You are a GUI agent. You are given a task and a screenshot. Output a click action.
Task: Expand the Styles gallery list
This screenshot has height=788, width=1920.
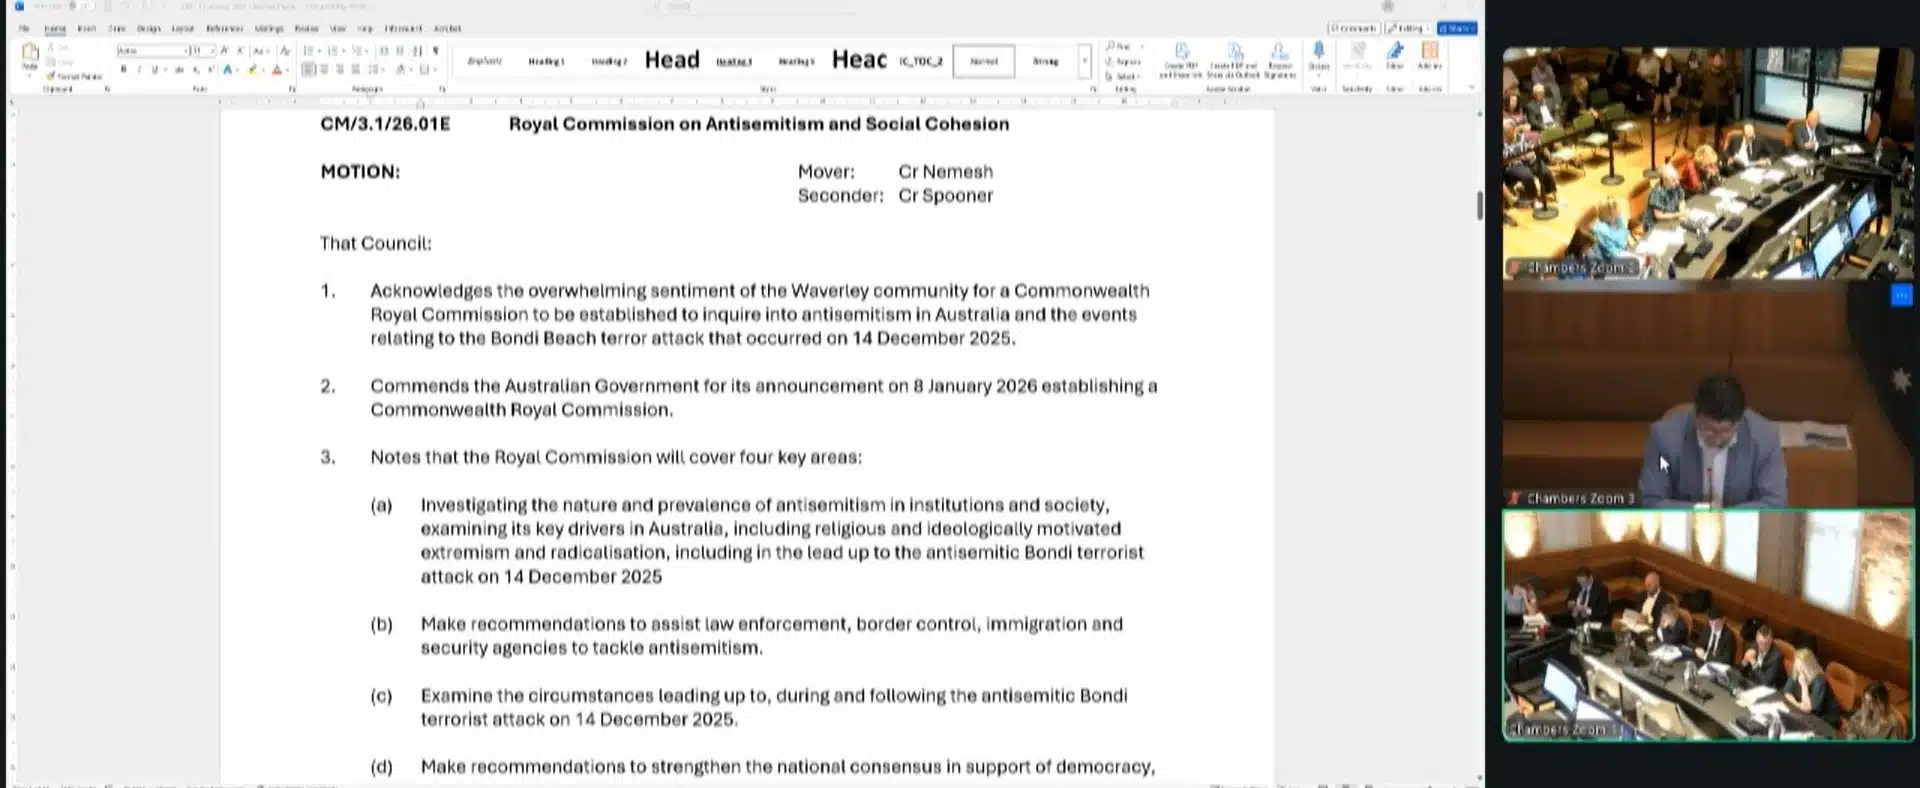pyautogui.click(x=1084, y=62)
